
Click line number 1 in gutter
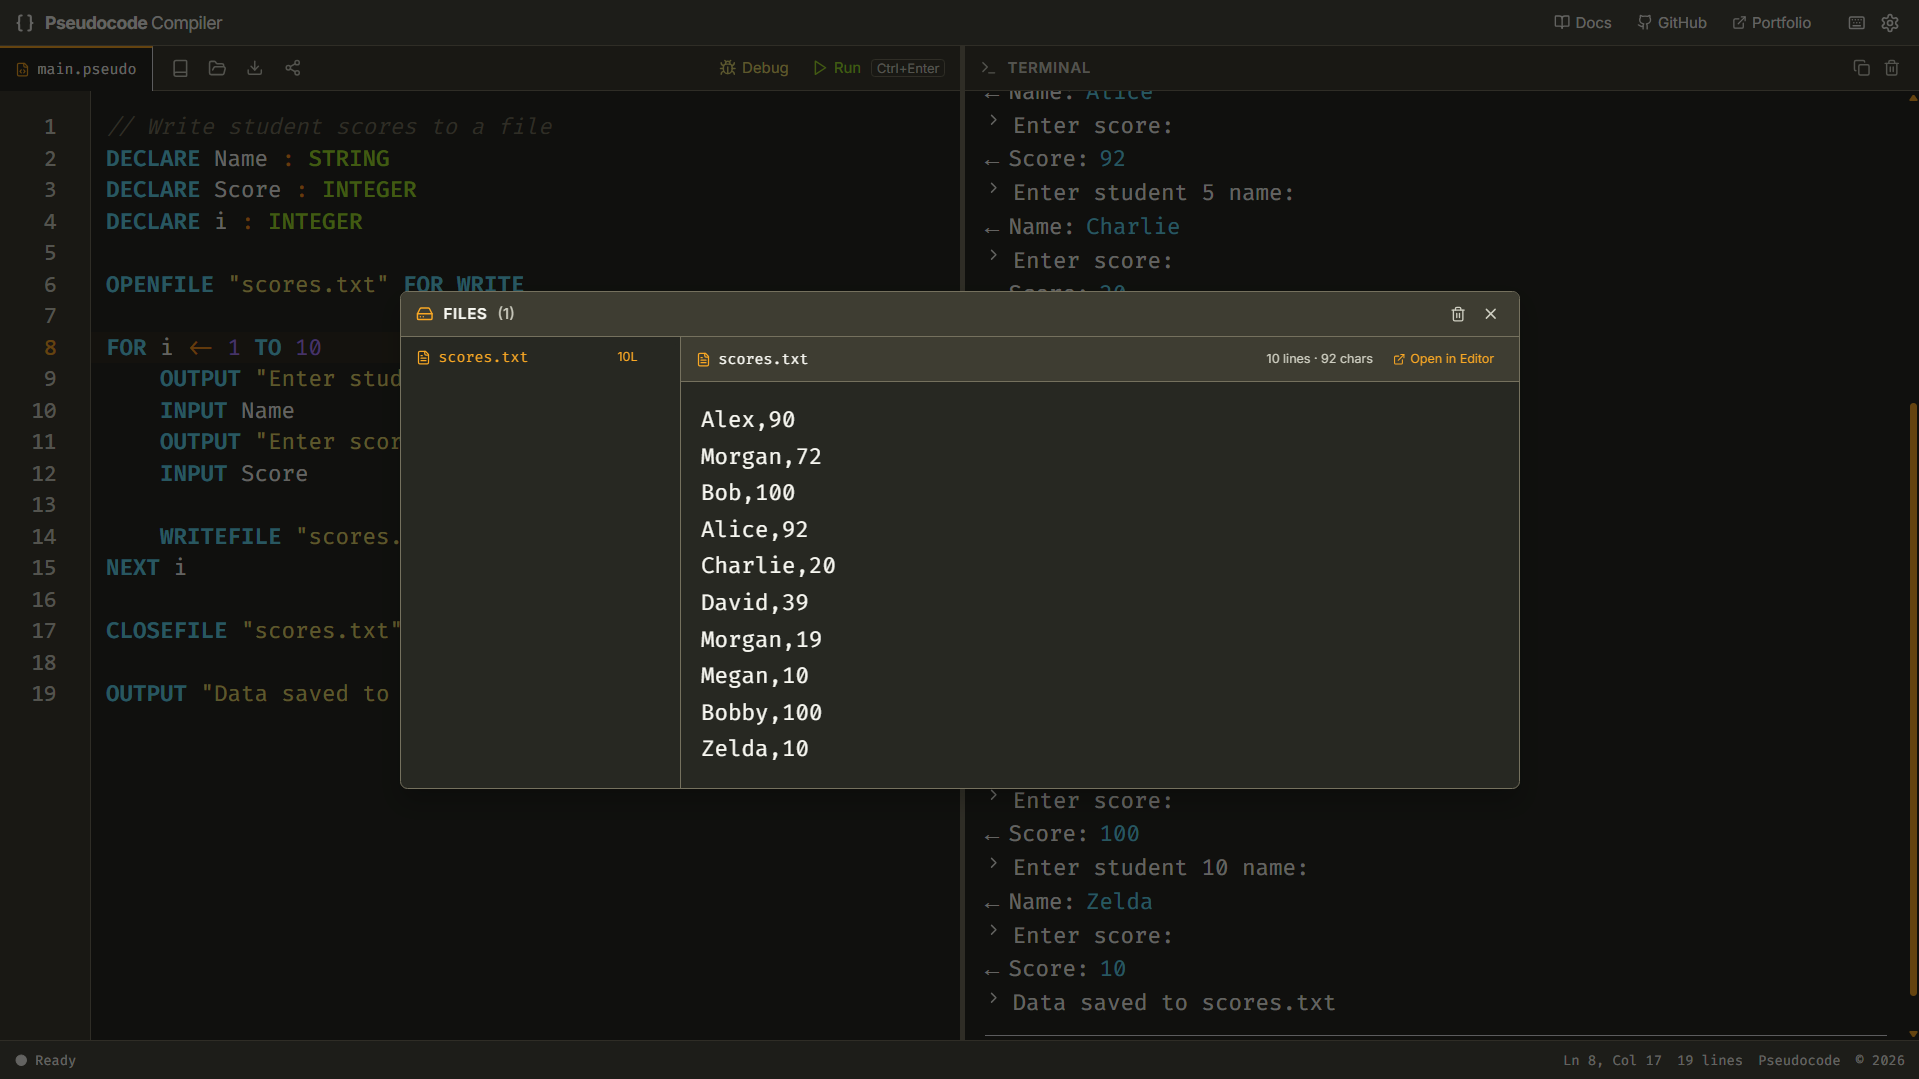pyautogui.click(x=50, y=127)
